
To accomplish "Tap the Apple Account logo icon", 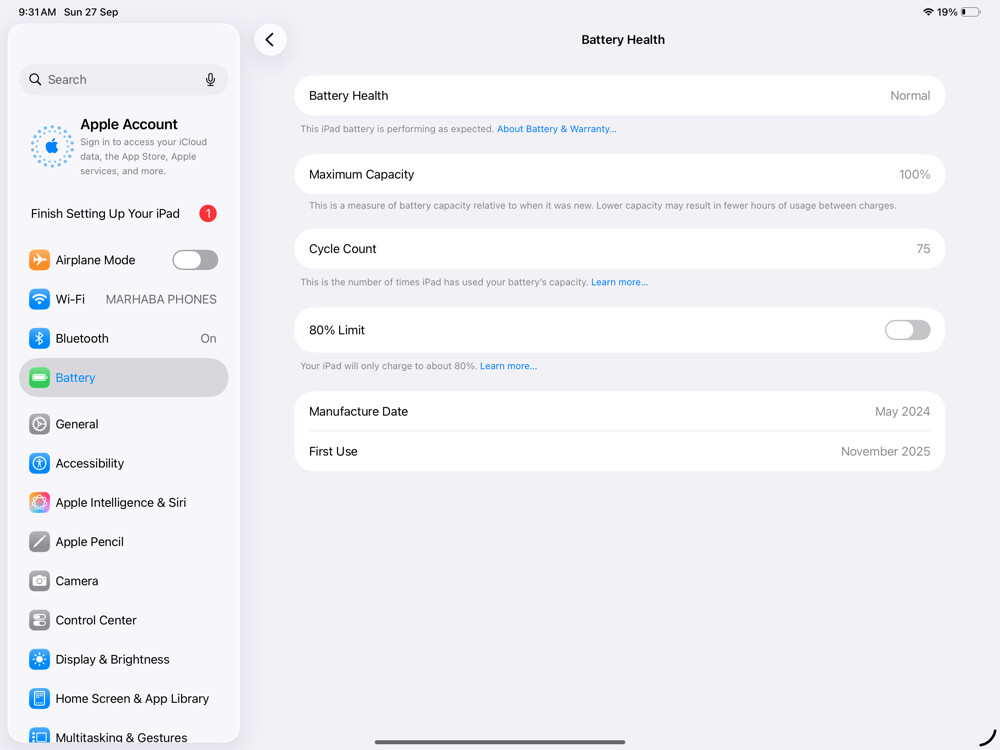I will 52,147.
